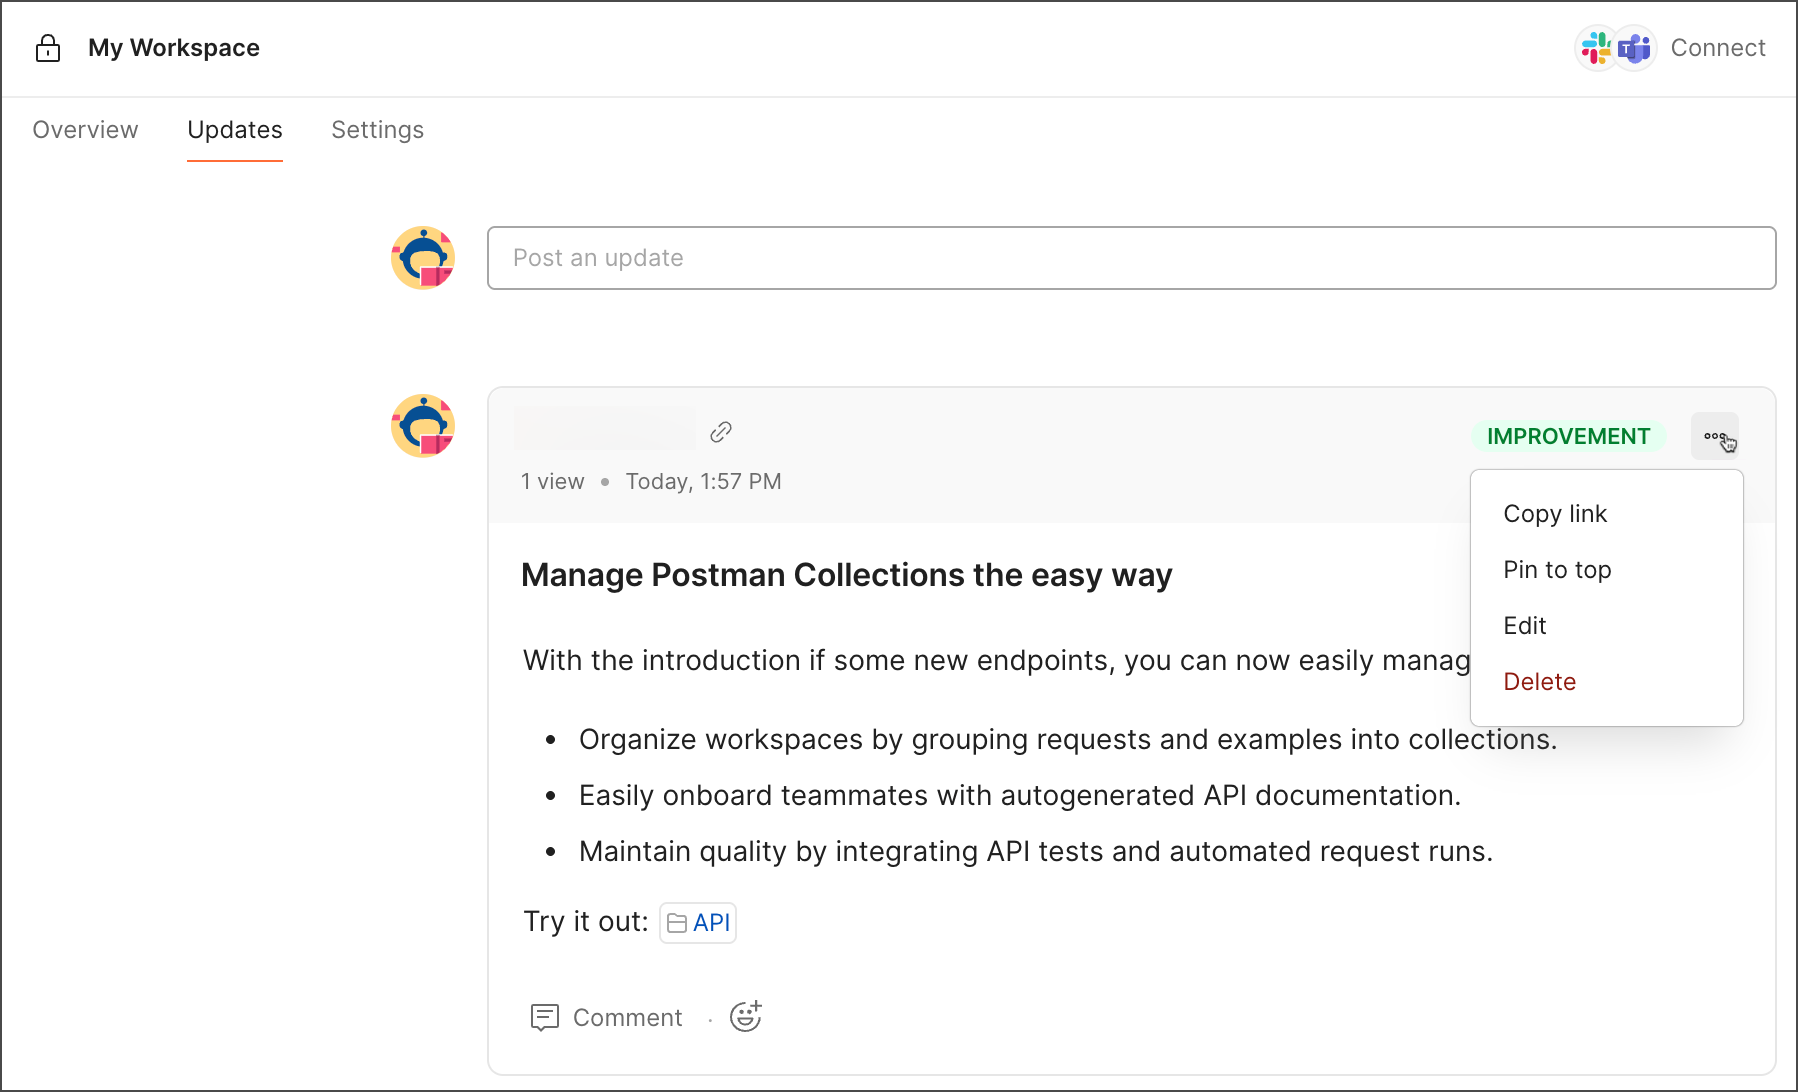Click the 'Today, 1:57 PM' timestamp
The height and width of the screenshot is (1092, 1798).
(x=703, y=482)
